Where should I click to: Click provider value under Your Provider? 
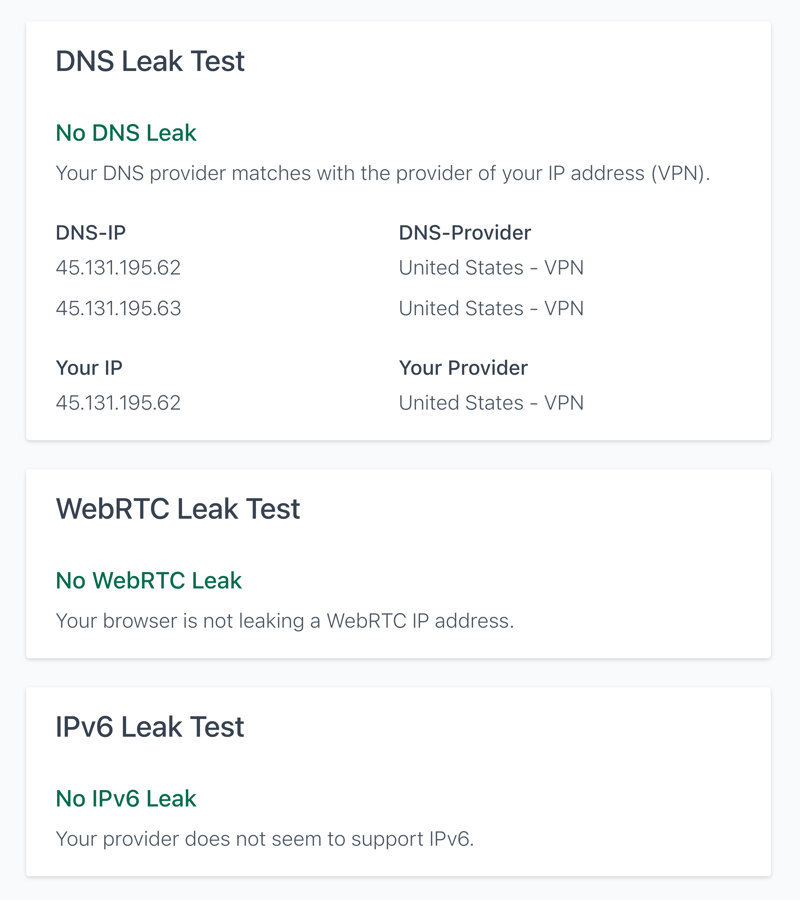[491, 403]
